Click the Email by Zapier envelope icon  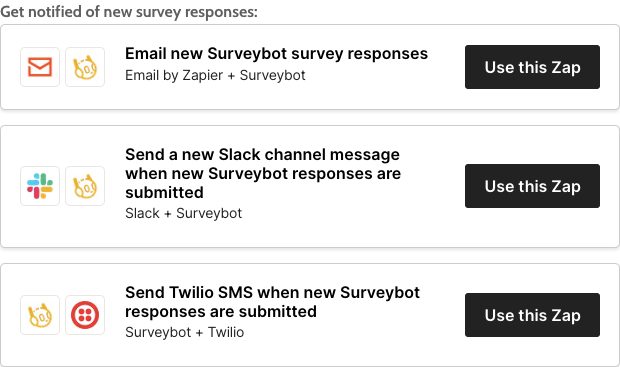[x=40, y=67]
